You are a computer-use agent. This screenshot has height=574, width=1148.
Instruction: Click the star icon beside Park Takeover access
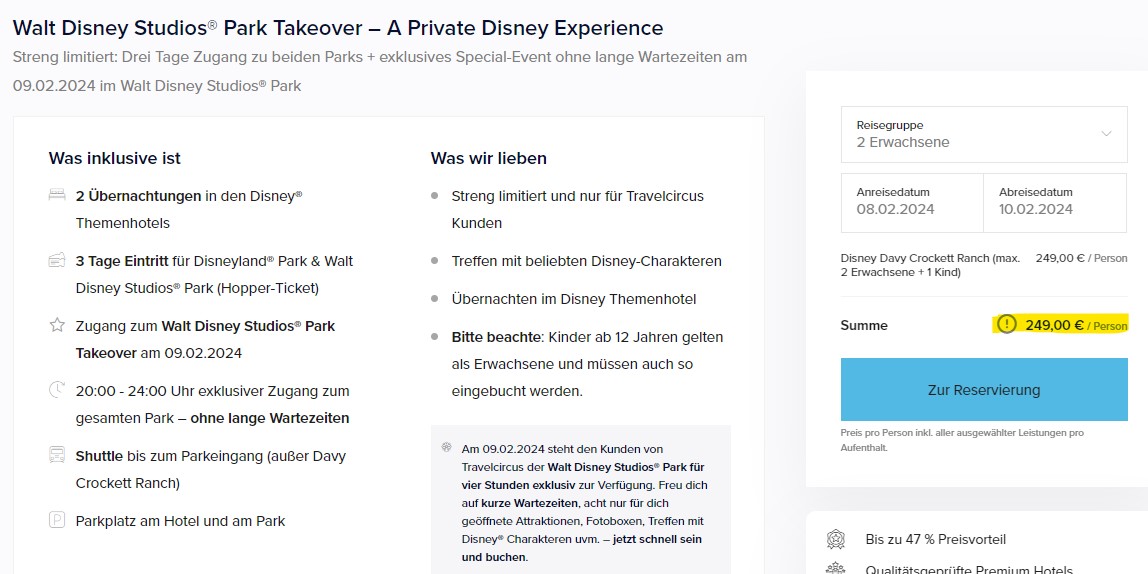pos(57,325)
